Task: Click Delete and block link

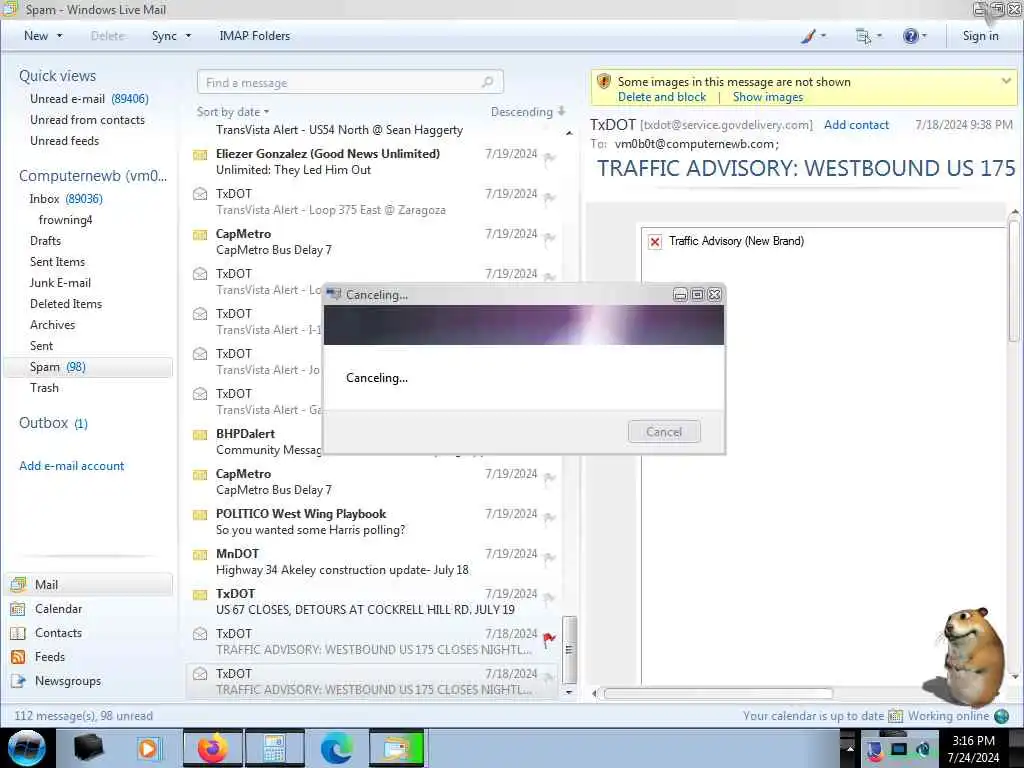Action: (x=662, y=97)
